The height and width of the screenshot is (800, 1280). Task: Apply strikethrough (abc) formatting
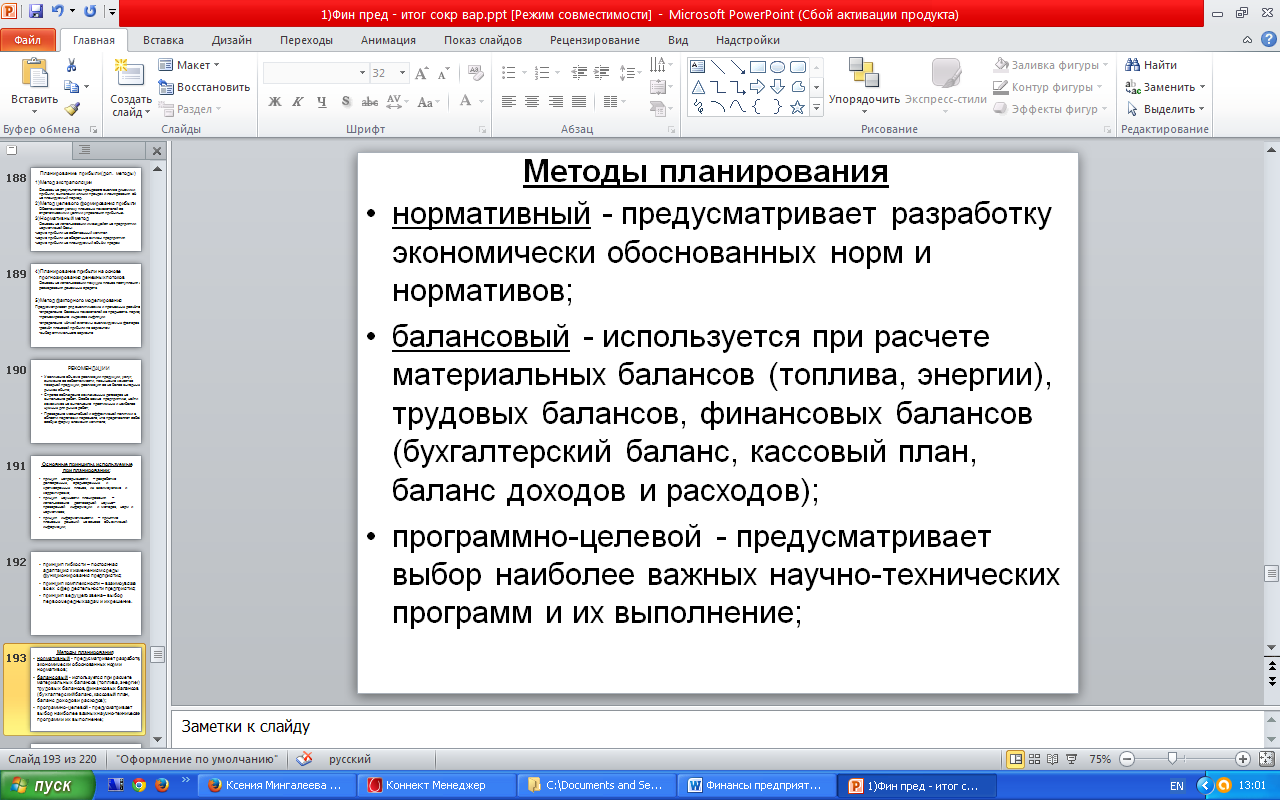[369, 102]
